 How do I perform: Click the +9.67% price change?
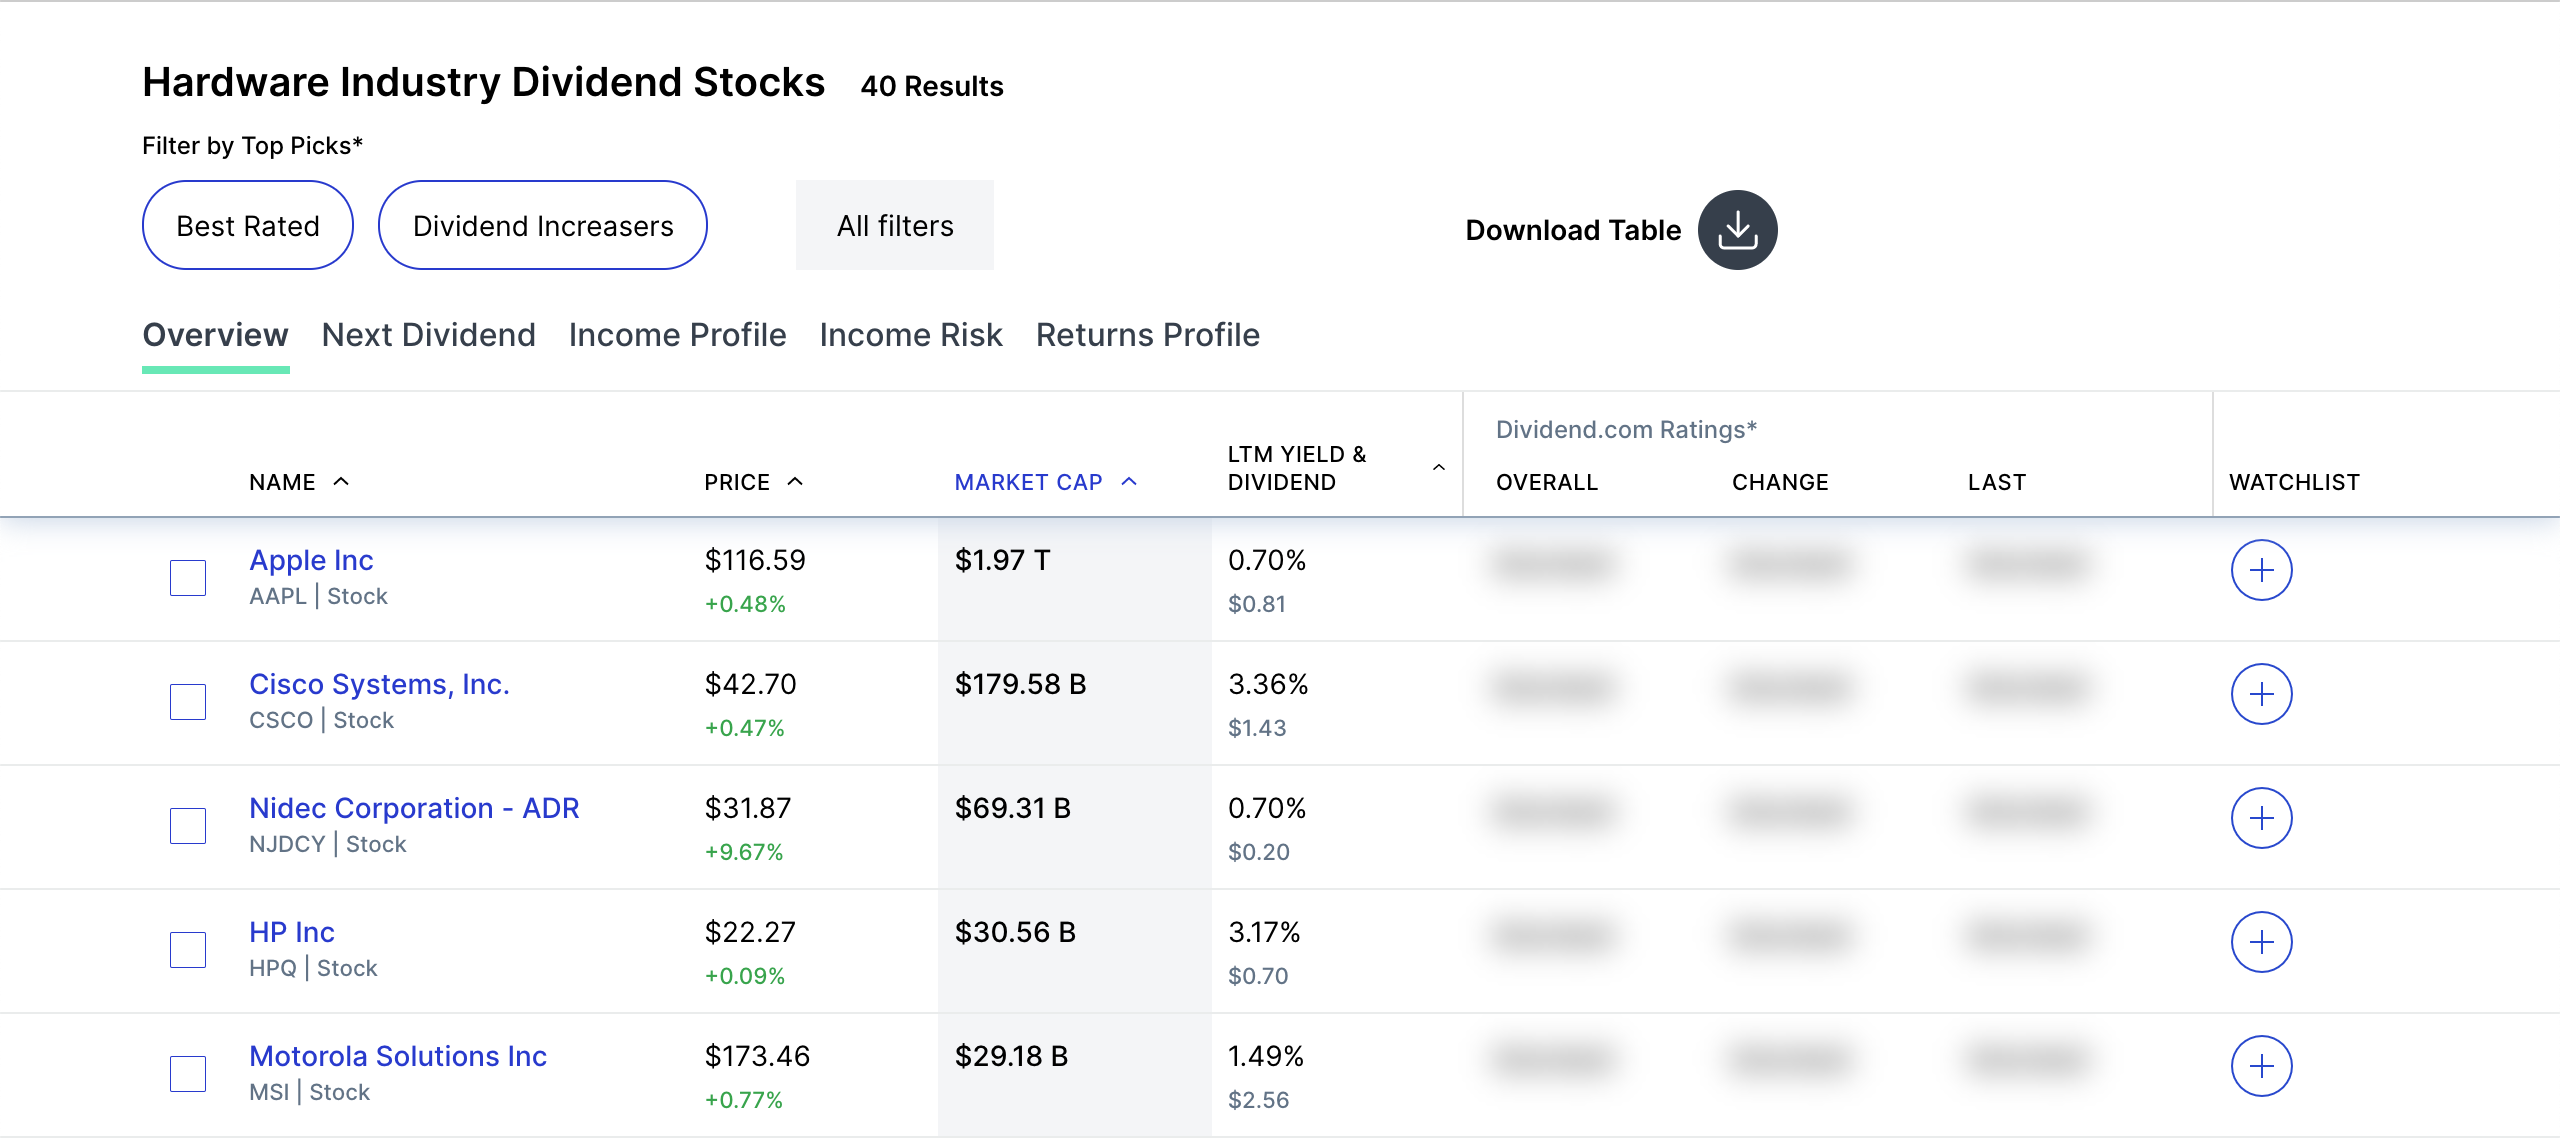click(x=744, y=852)
